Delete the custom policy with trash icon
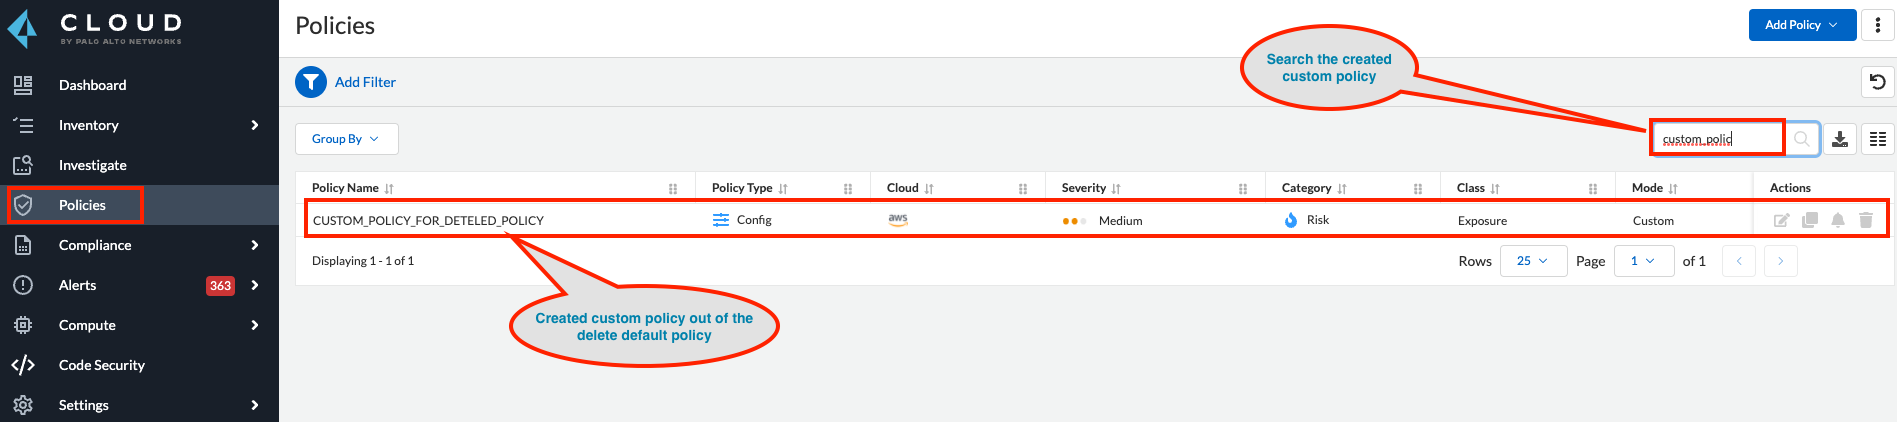1897x422 pixels. pos(1866,220)
